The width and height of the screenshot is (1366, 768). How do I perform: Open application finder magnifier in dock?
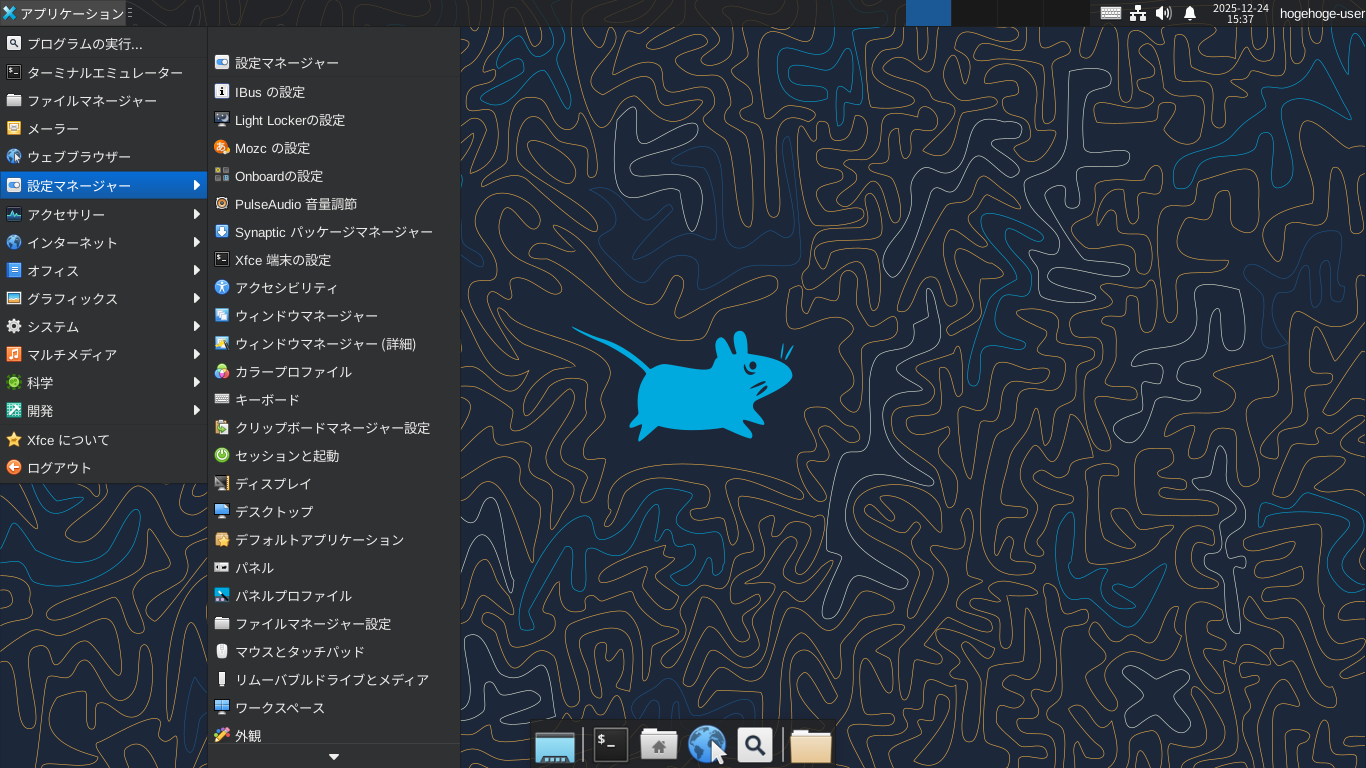click(x=755, y=745)
